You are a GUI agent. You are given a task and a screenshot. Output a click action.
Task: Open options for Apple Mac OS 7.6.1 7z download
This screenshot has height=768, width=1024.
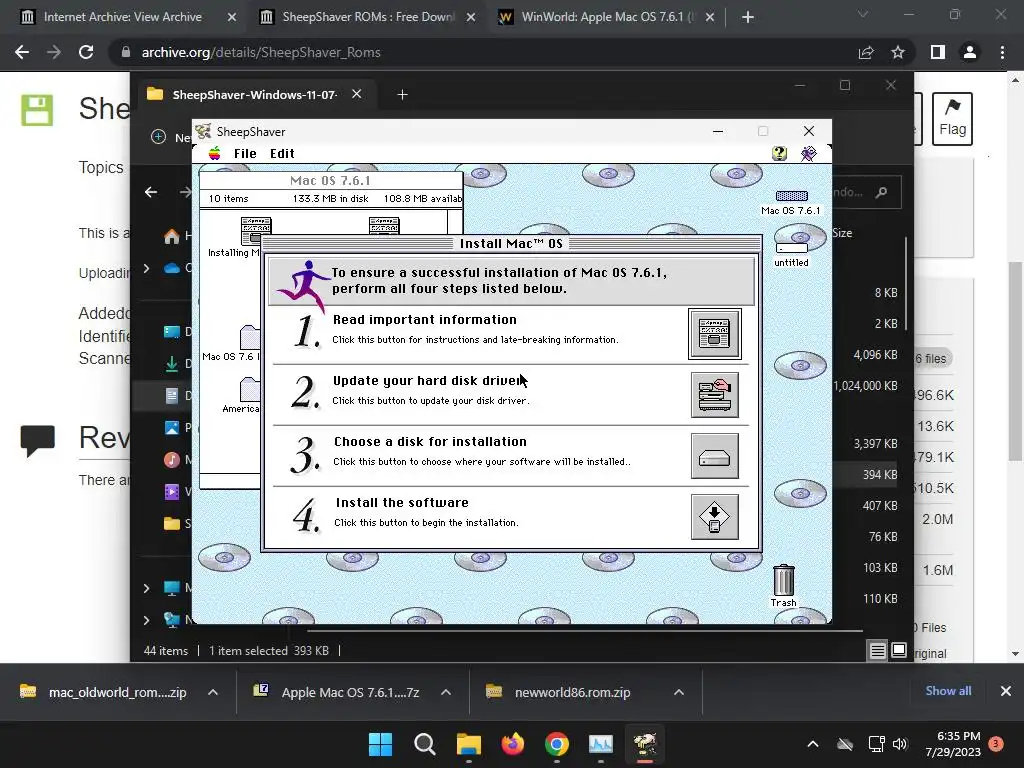click(446, 692)
